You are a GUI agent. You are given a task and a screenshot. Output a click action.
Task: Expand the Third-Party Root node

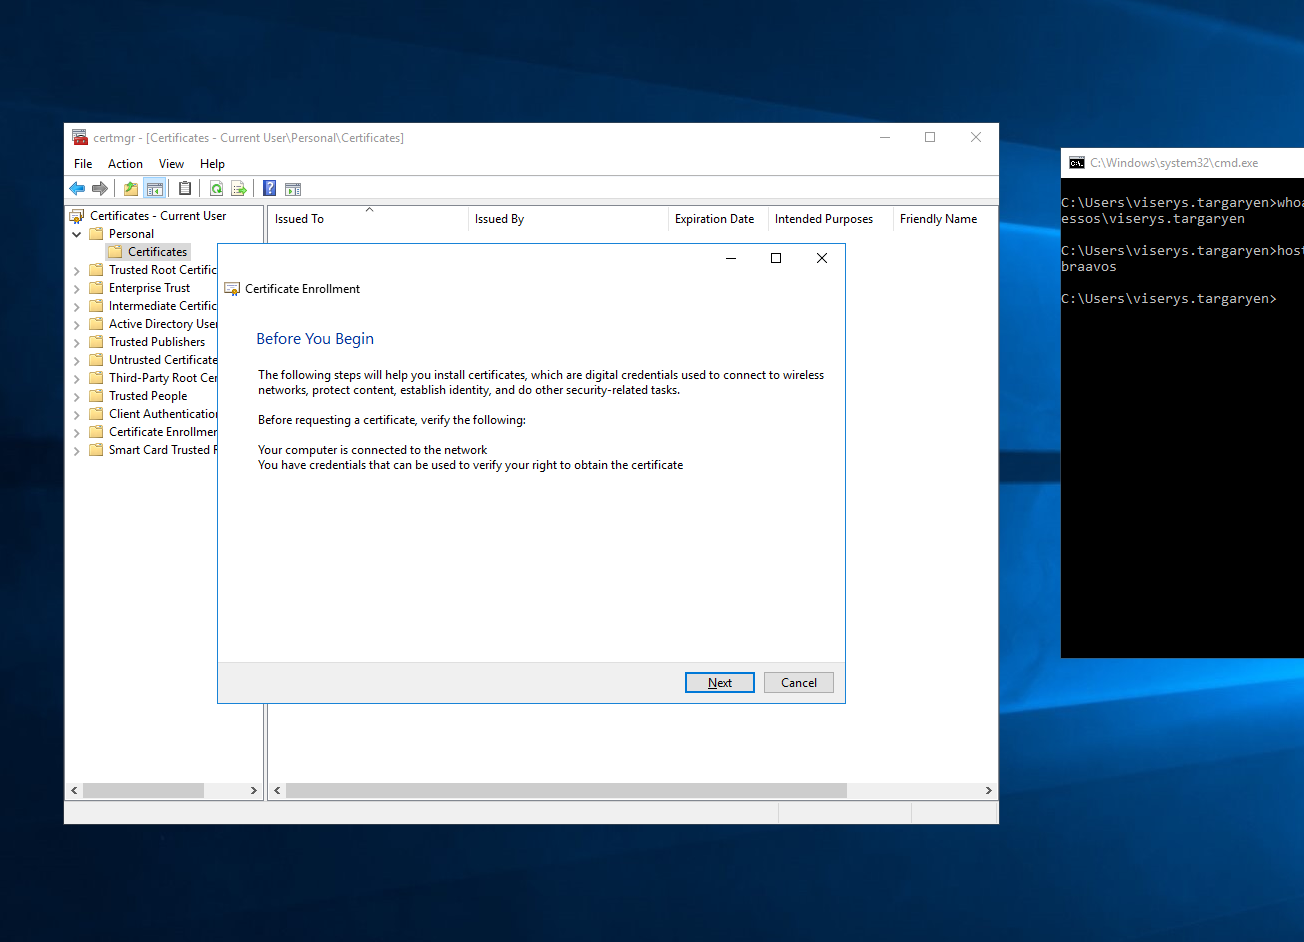[x=77, y=378]
